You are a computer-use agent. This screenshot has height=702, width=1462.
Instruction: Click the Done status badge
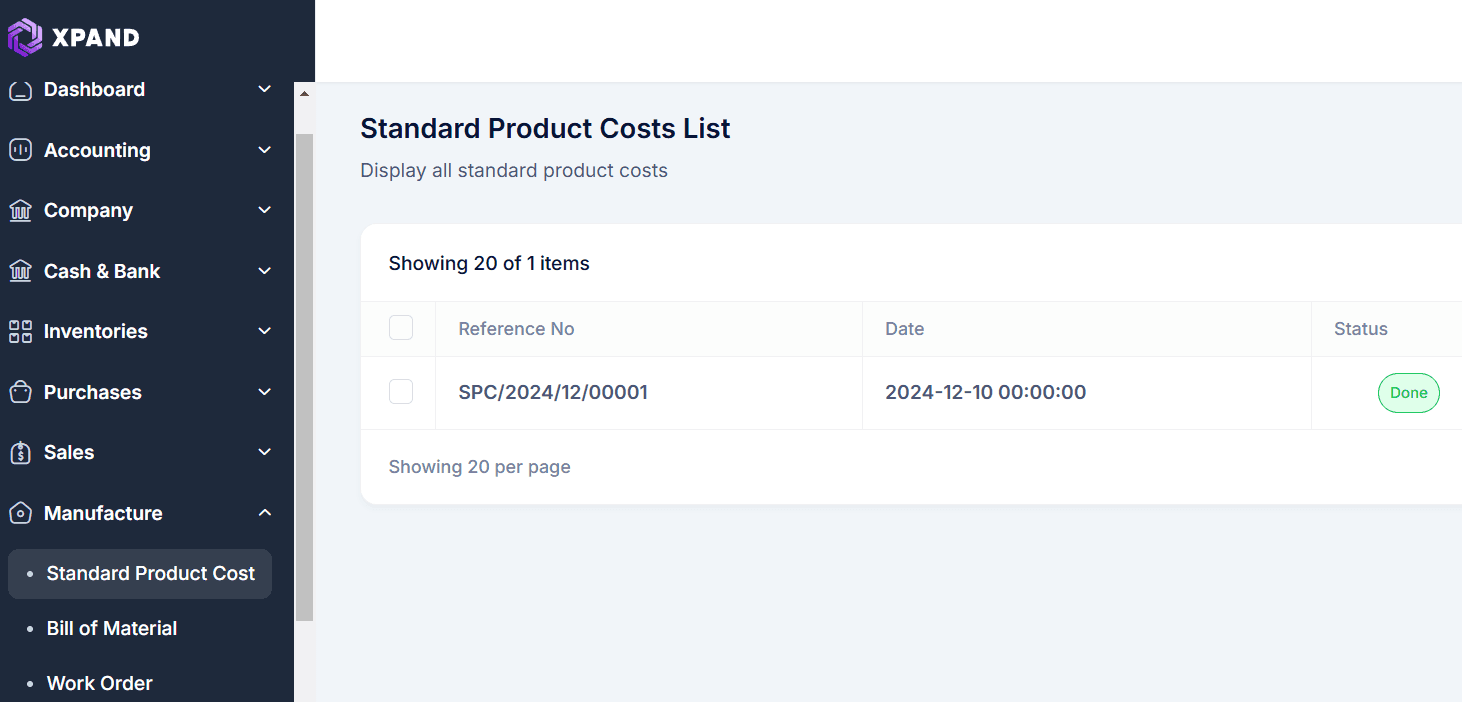[x=1408, y=392]
